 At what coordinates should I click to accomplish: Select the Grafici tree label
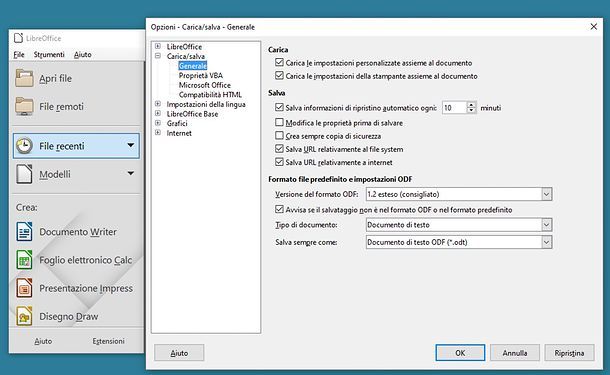point(177,123)
